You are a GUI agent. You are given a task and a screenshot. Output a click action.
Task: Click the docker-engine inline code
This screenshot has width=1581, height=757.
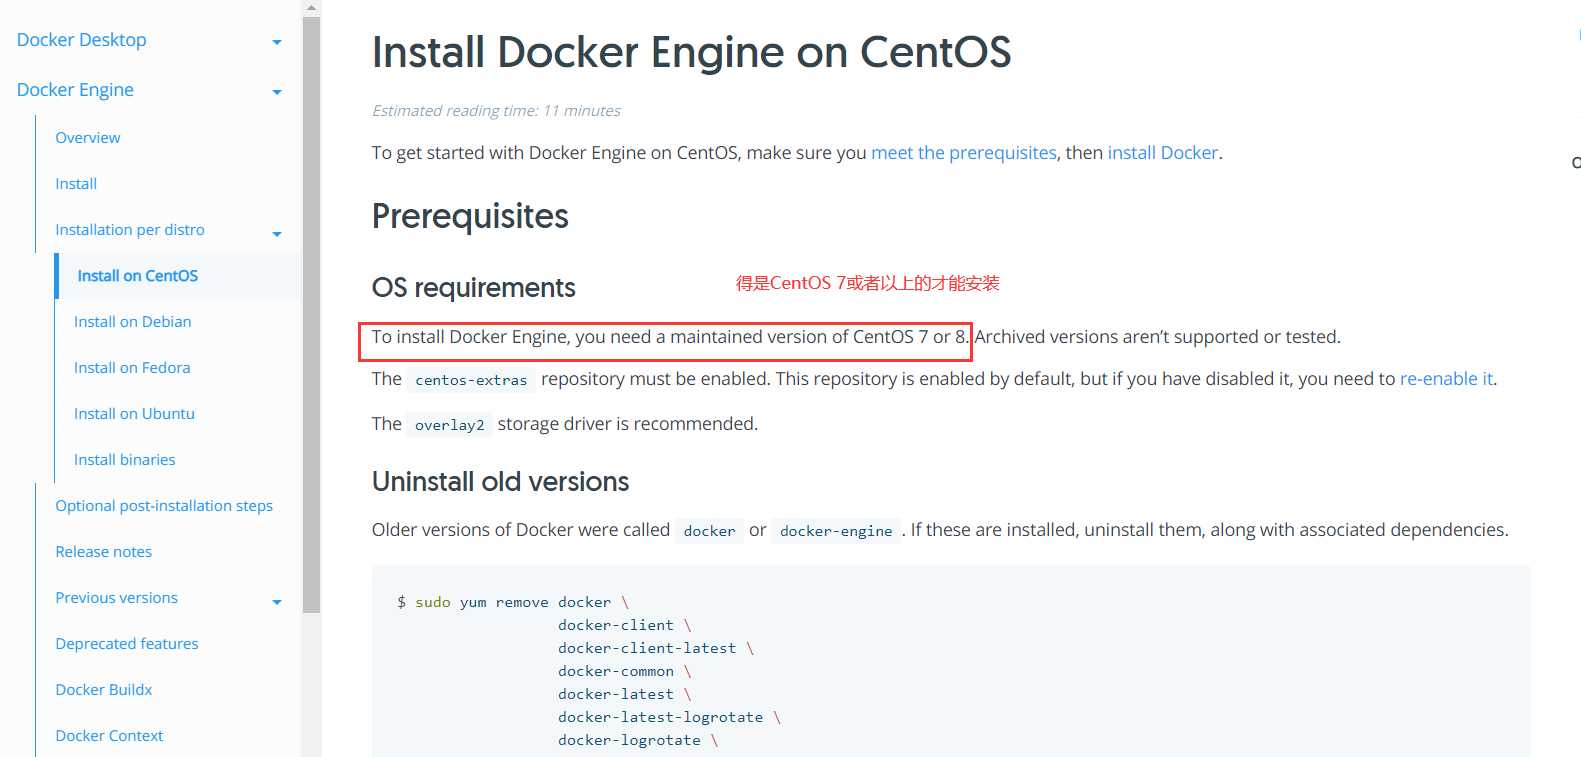tap(836, 531)
